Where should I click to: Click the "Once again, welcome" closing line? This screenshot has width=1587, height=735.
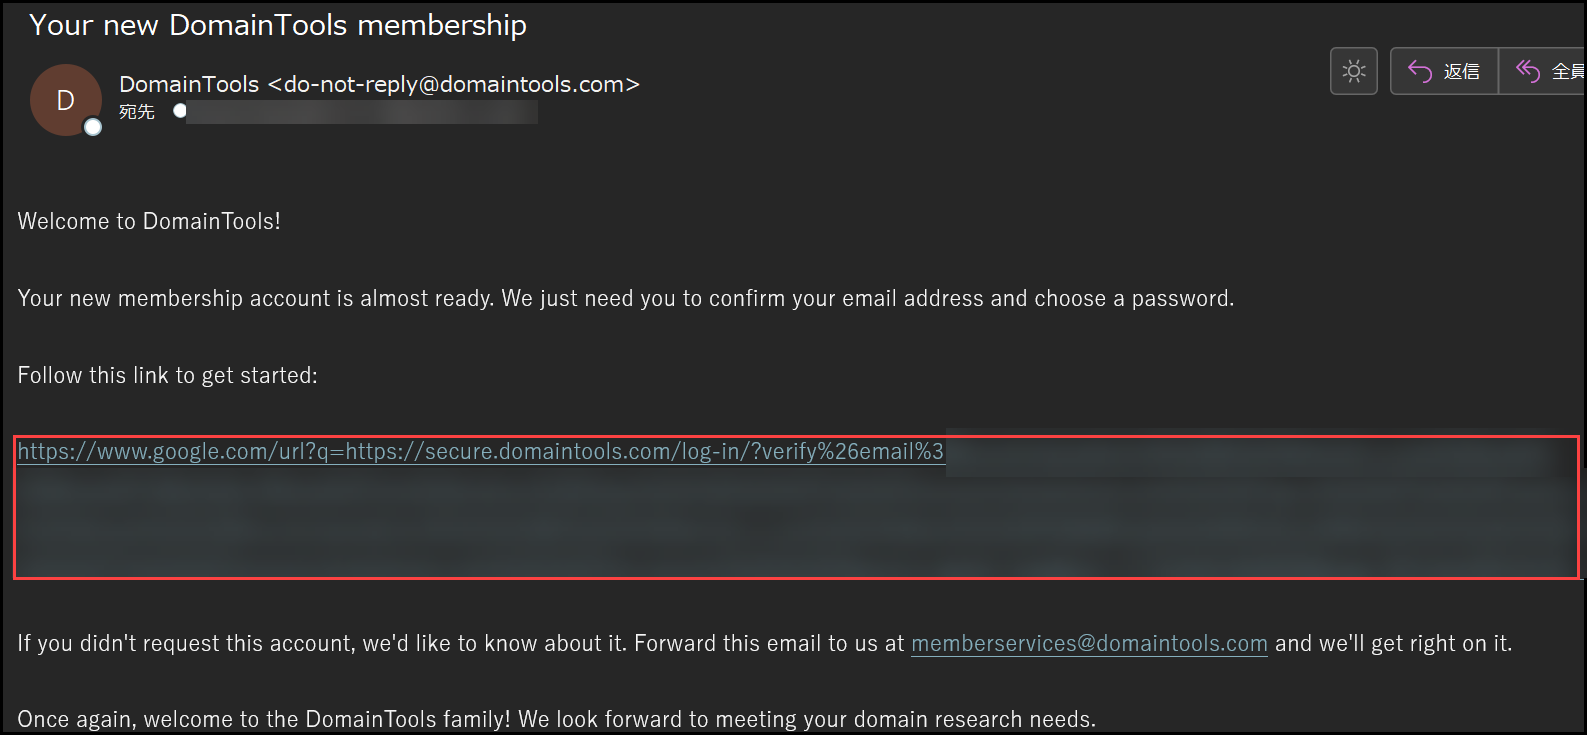556,720
